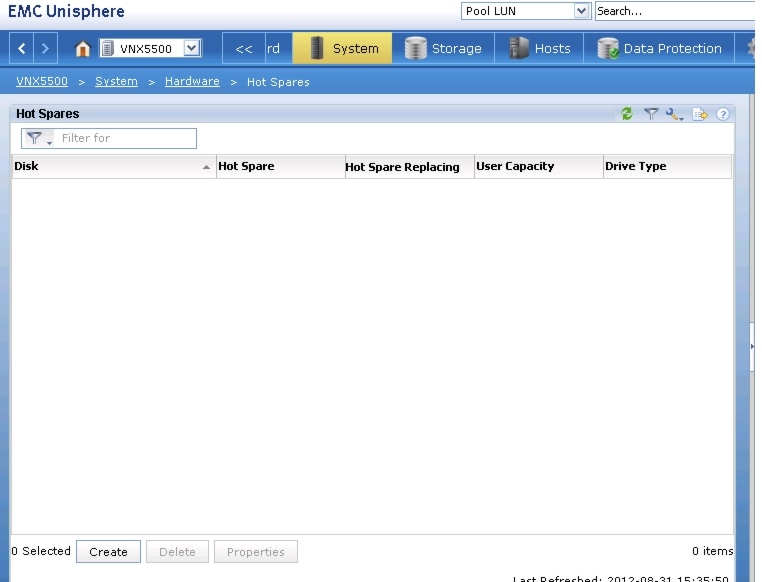Screen dimensions: 762x582
Task: Click the Search input field
Action: coord(675,11)
